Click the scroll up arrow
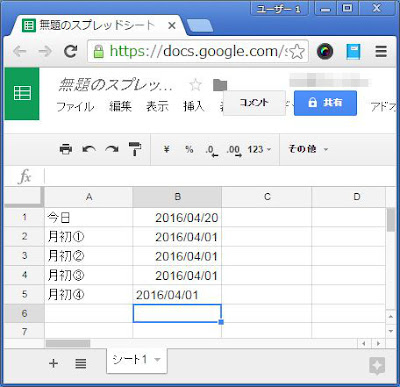 (x=391, y=317)
